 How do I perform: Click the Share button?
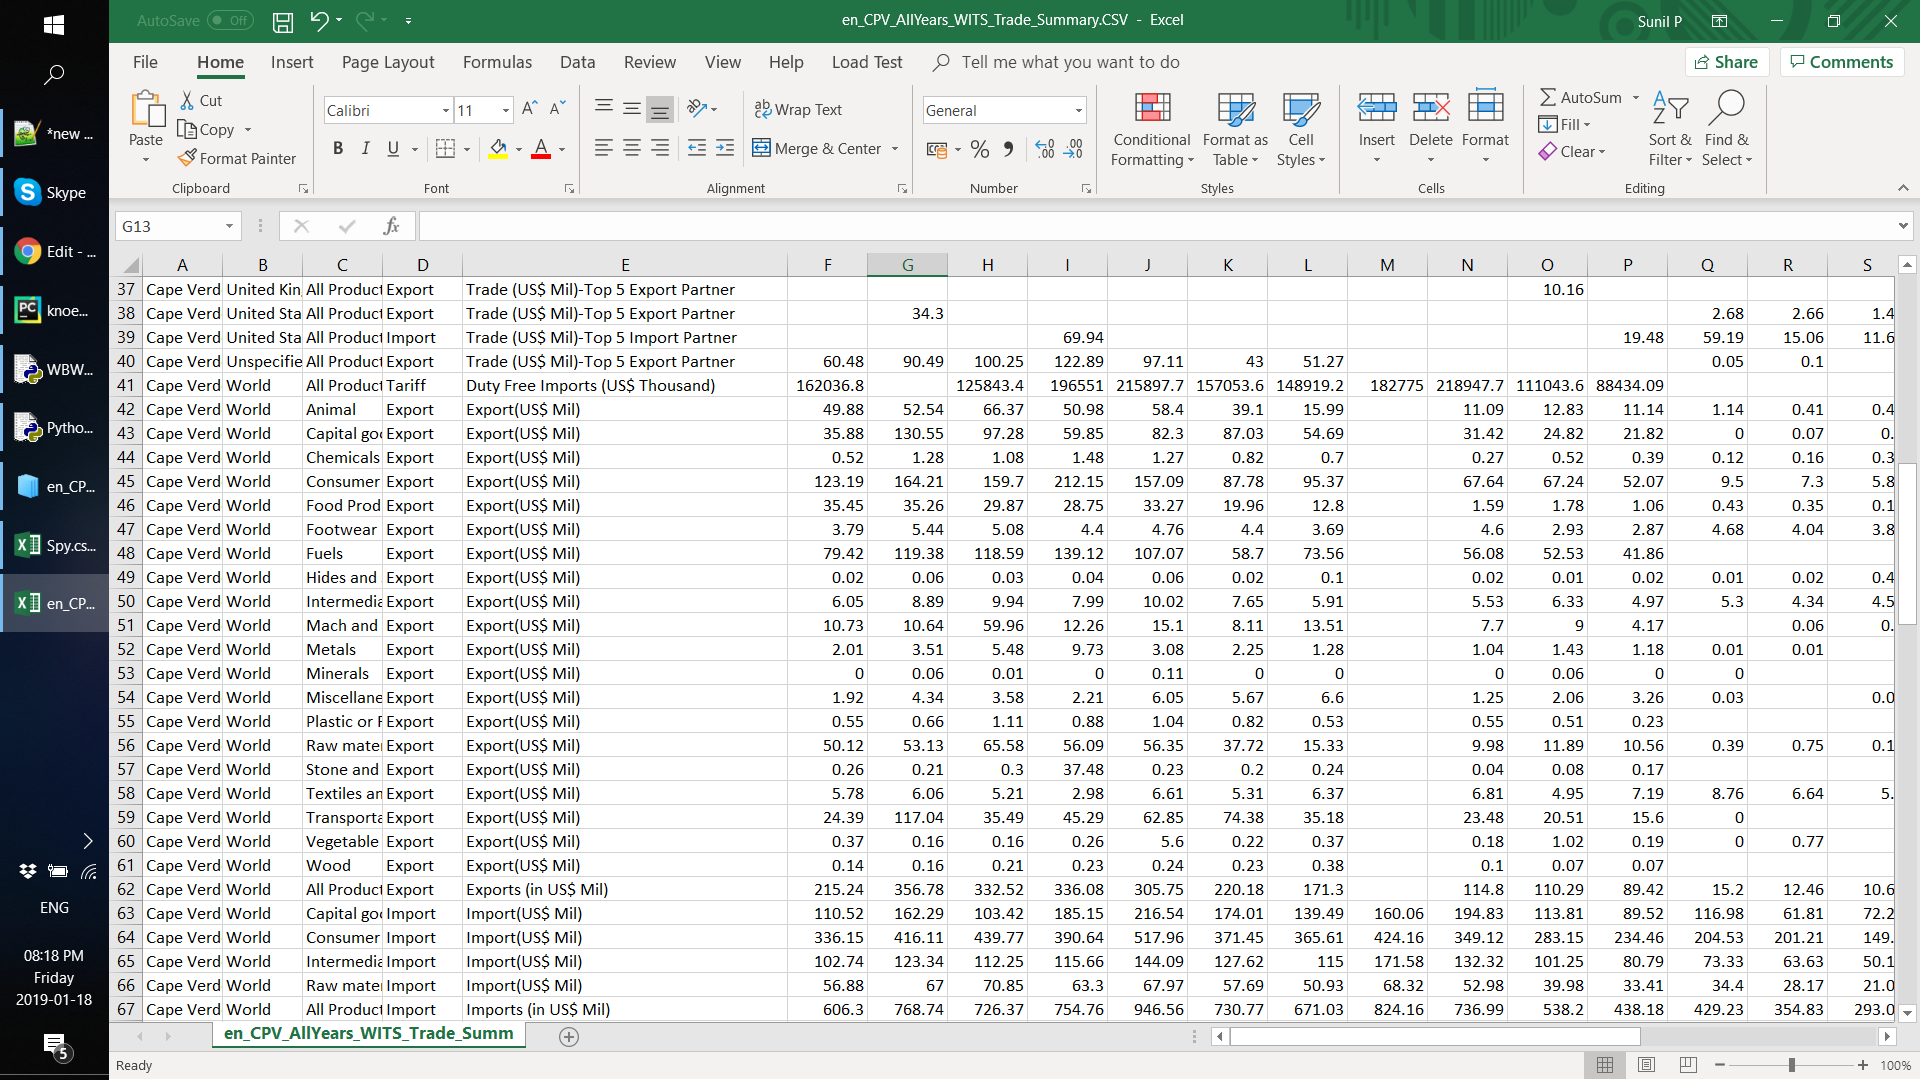tap(1726, 62)
